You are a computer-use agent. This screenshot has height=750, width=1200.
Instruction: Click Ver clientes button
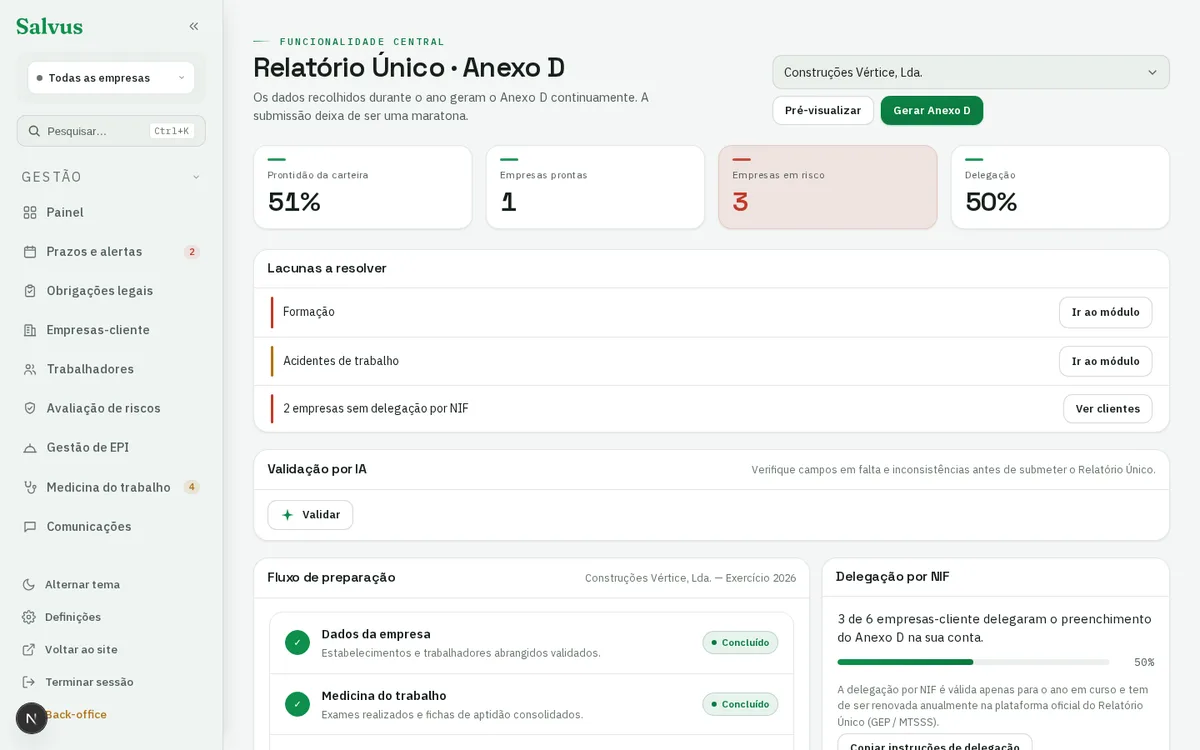[x=1107, y=409]
